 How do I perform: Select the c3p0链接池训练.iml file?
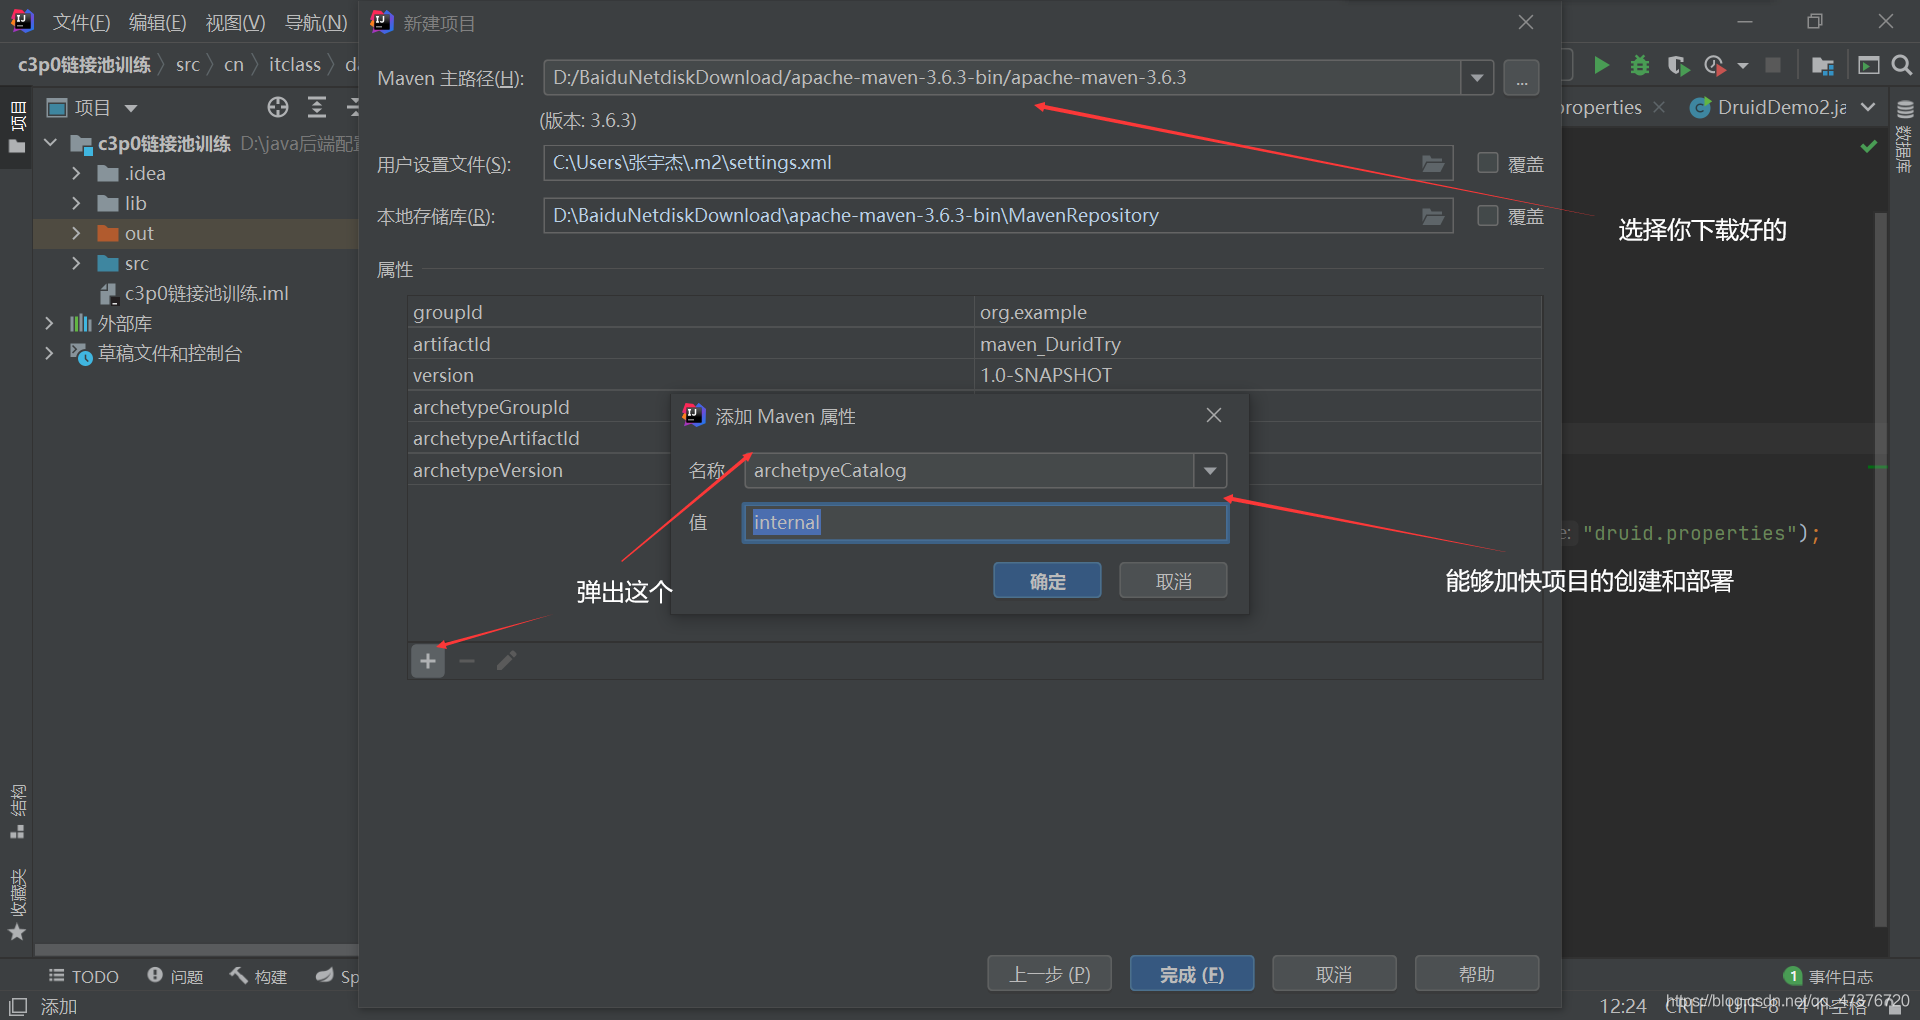coord(195,293)
